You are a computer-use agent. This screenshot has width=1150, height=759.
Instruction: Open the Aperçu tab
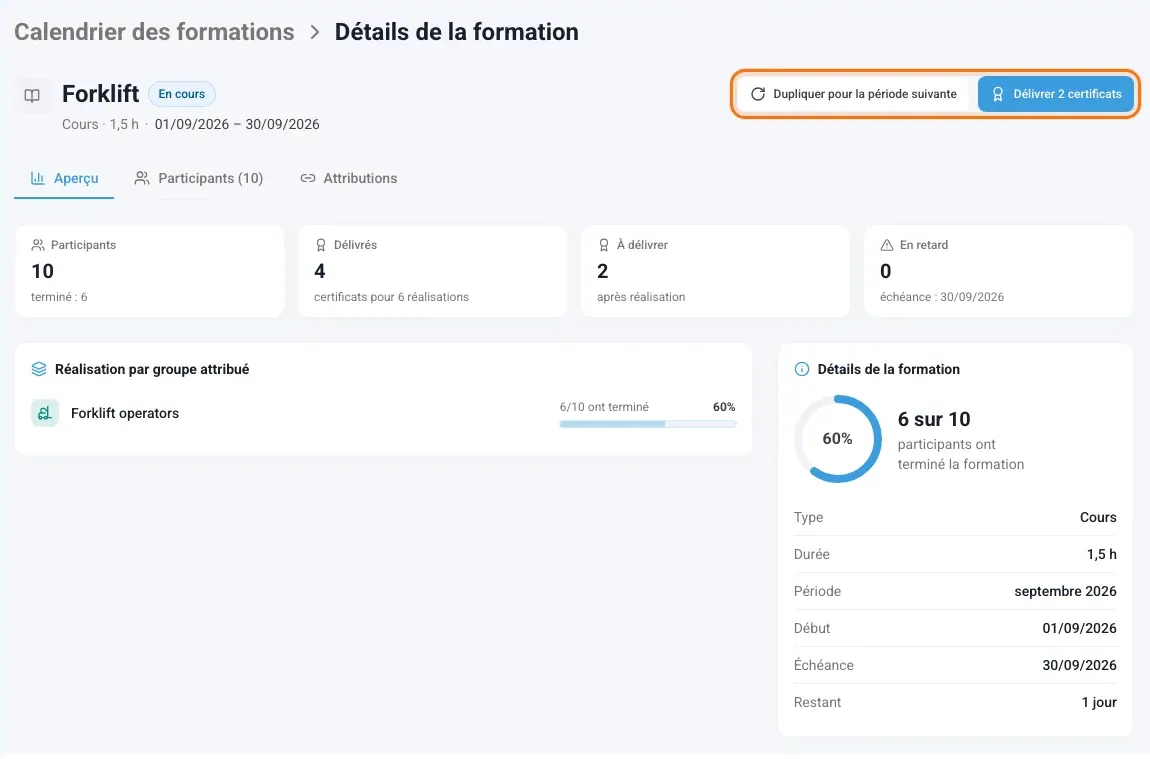[x=65, y=178]
